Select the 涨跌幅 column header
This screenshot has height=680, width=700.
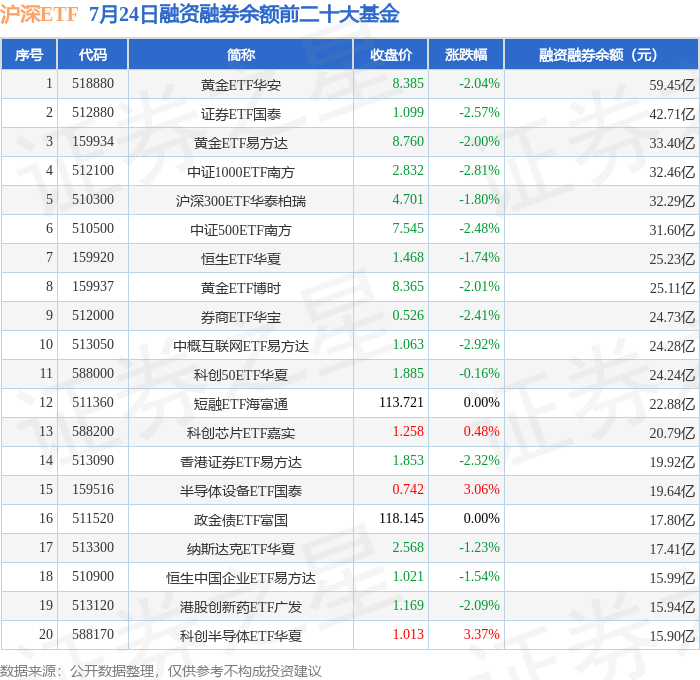[466, 54]
